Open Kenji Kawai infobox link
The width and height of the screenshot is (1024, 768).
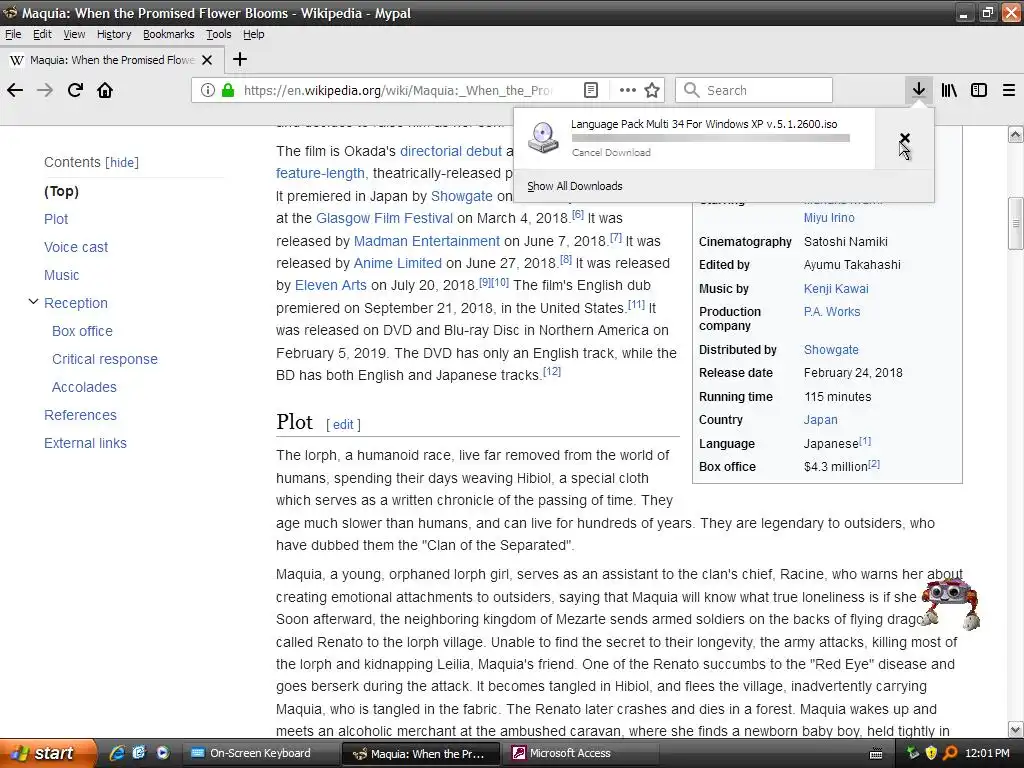click(836, 289)
